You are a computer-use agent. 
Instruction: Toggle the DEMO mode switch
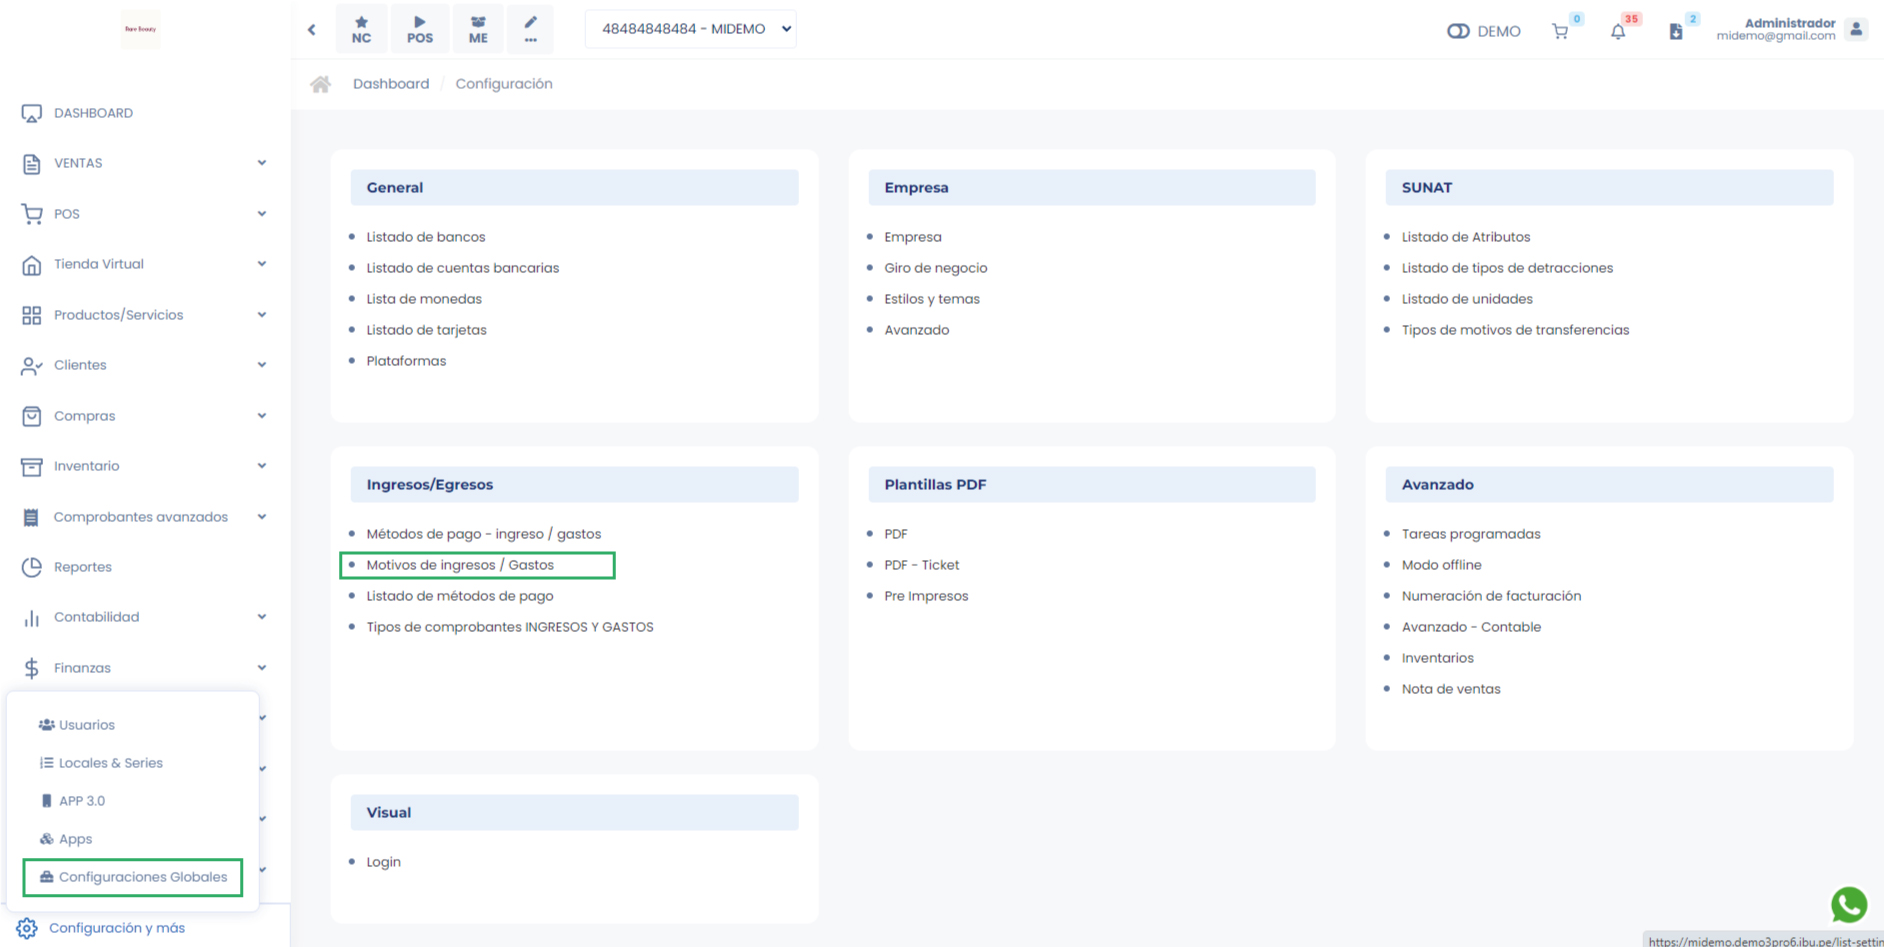click(x=1458, y=31)
